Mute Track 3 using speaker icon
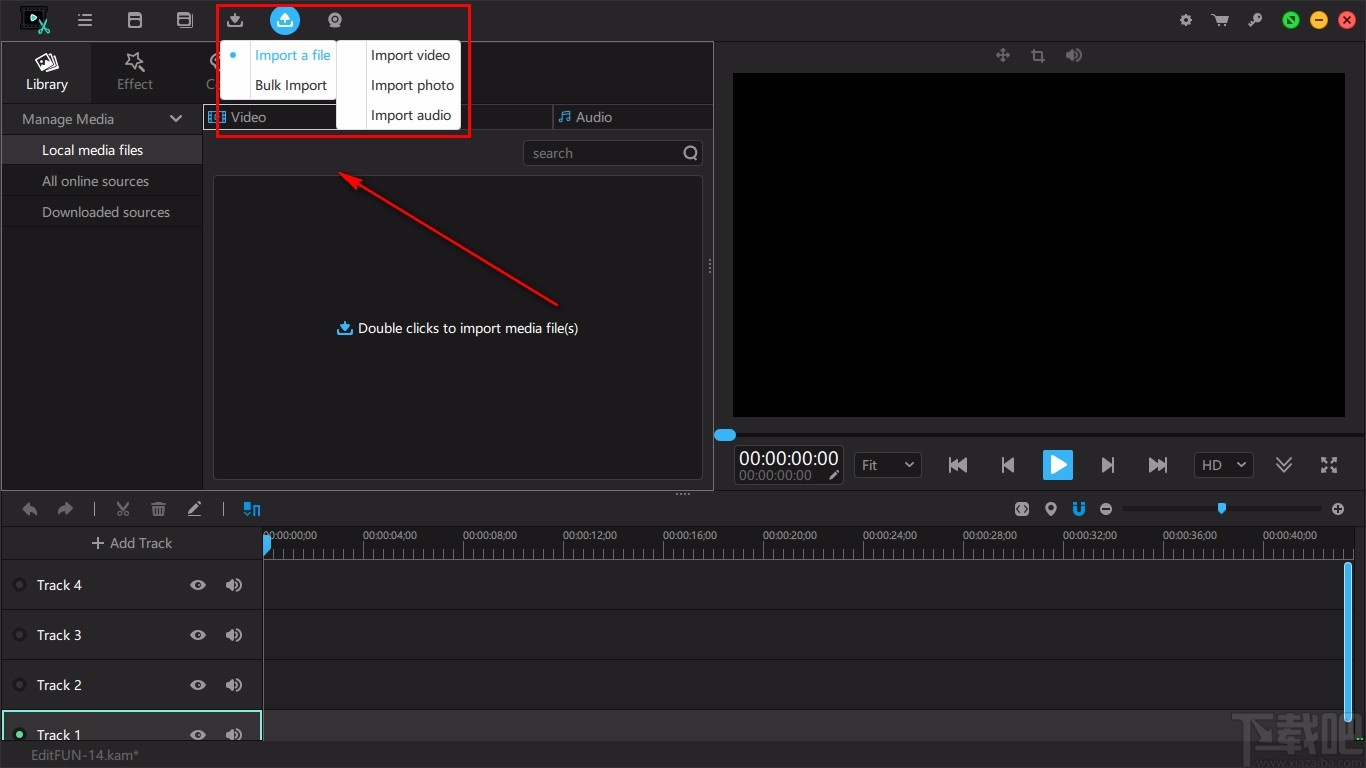 click(234, 635)
